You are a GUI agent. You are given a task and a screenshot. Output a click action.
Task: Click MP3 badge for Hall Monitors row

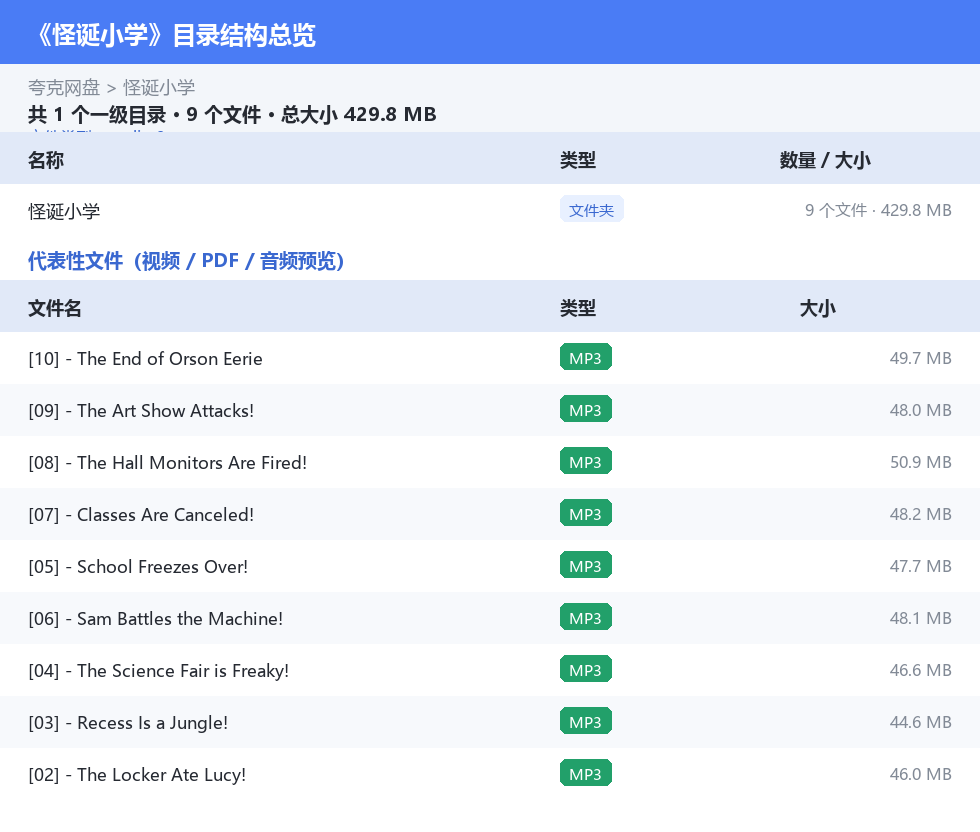click(586, 461)
